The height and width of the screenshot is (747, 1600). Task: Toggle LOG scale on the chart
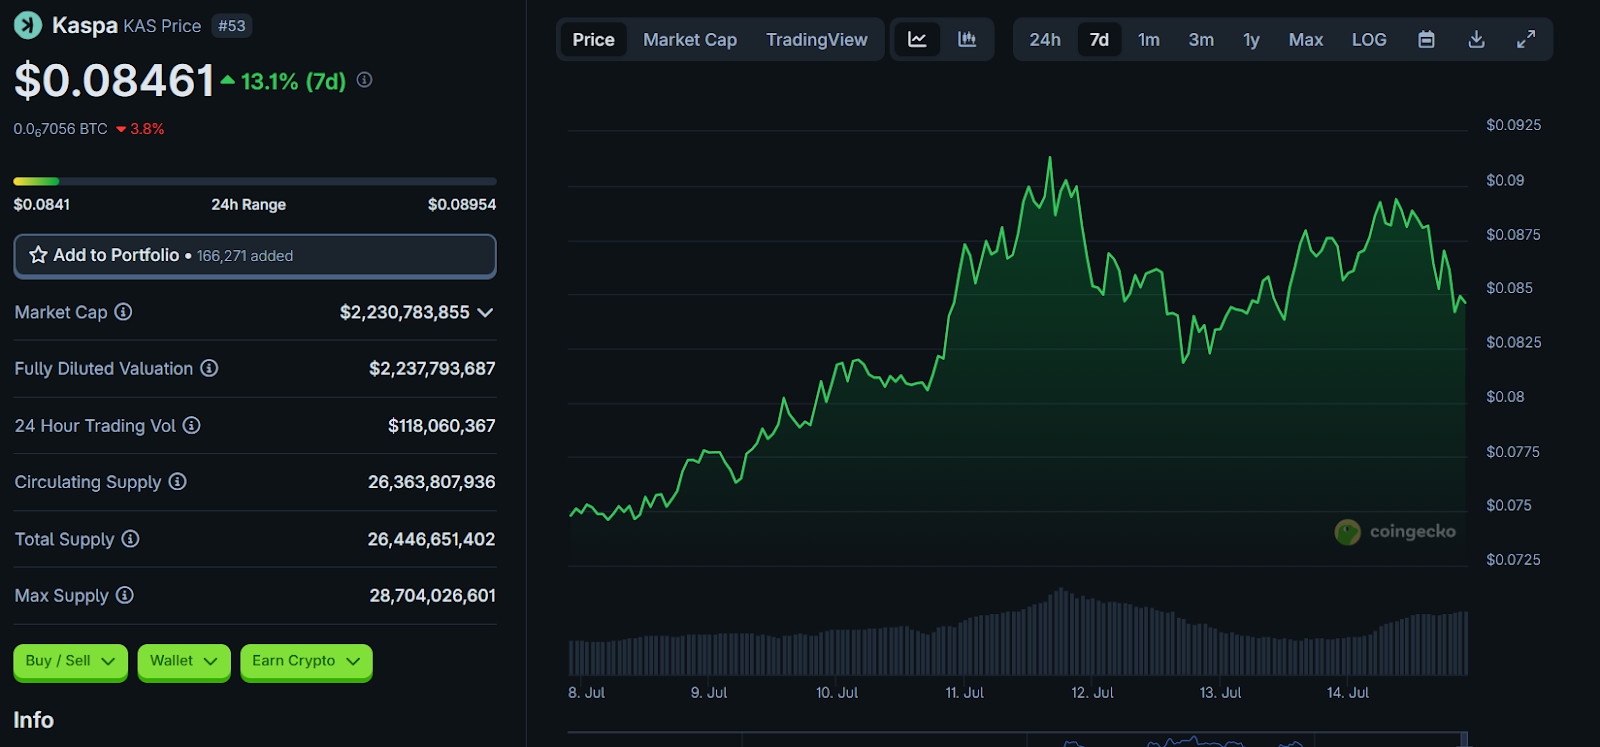[1369, 39]
